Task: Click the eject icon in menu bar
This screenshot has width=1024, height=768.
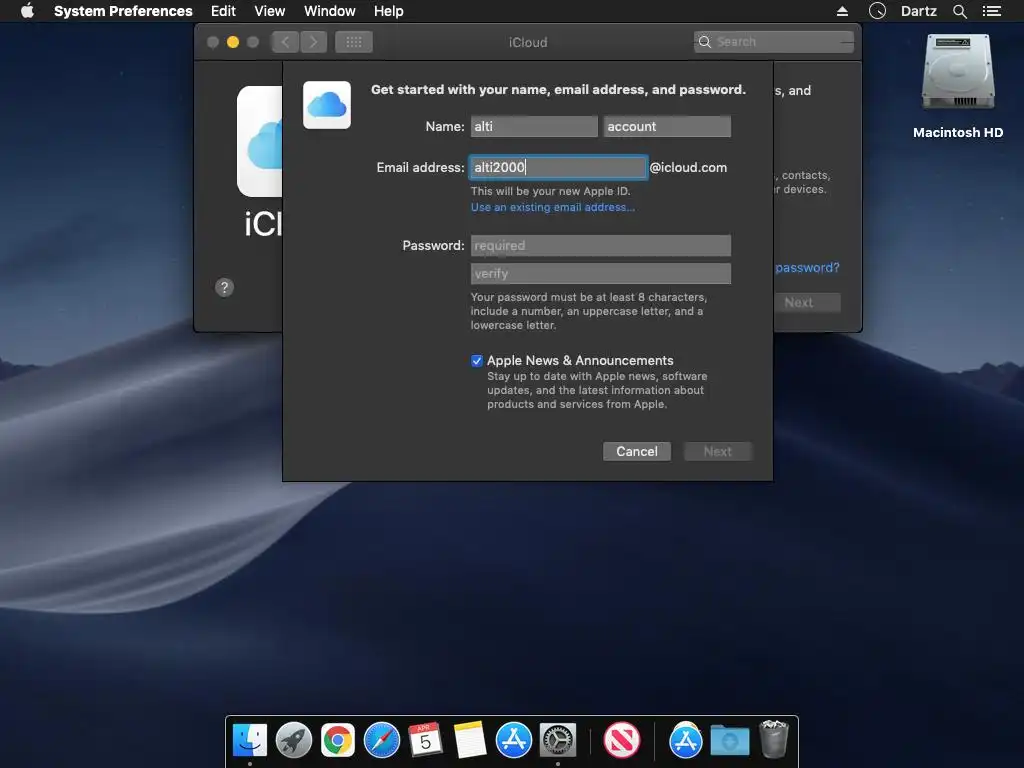Action: pos(842,11)
